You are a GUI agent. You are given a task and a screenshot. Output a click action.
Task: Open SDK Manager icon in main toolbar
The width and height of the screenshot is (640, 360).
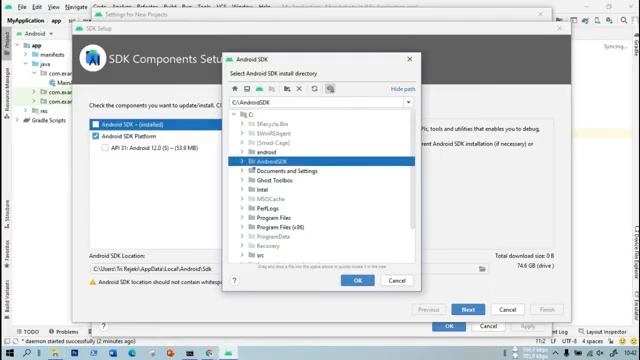coord(609,20)
